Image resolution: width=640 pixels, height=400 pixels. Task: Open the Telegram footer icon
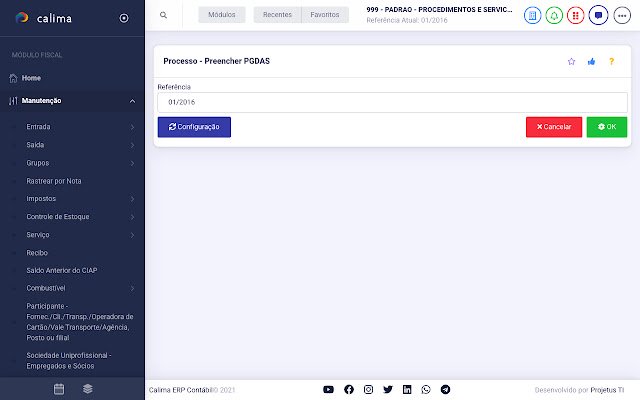point(445,389)
